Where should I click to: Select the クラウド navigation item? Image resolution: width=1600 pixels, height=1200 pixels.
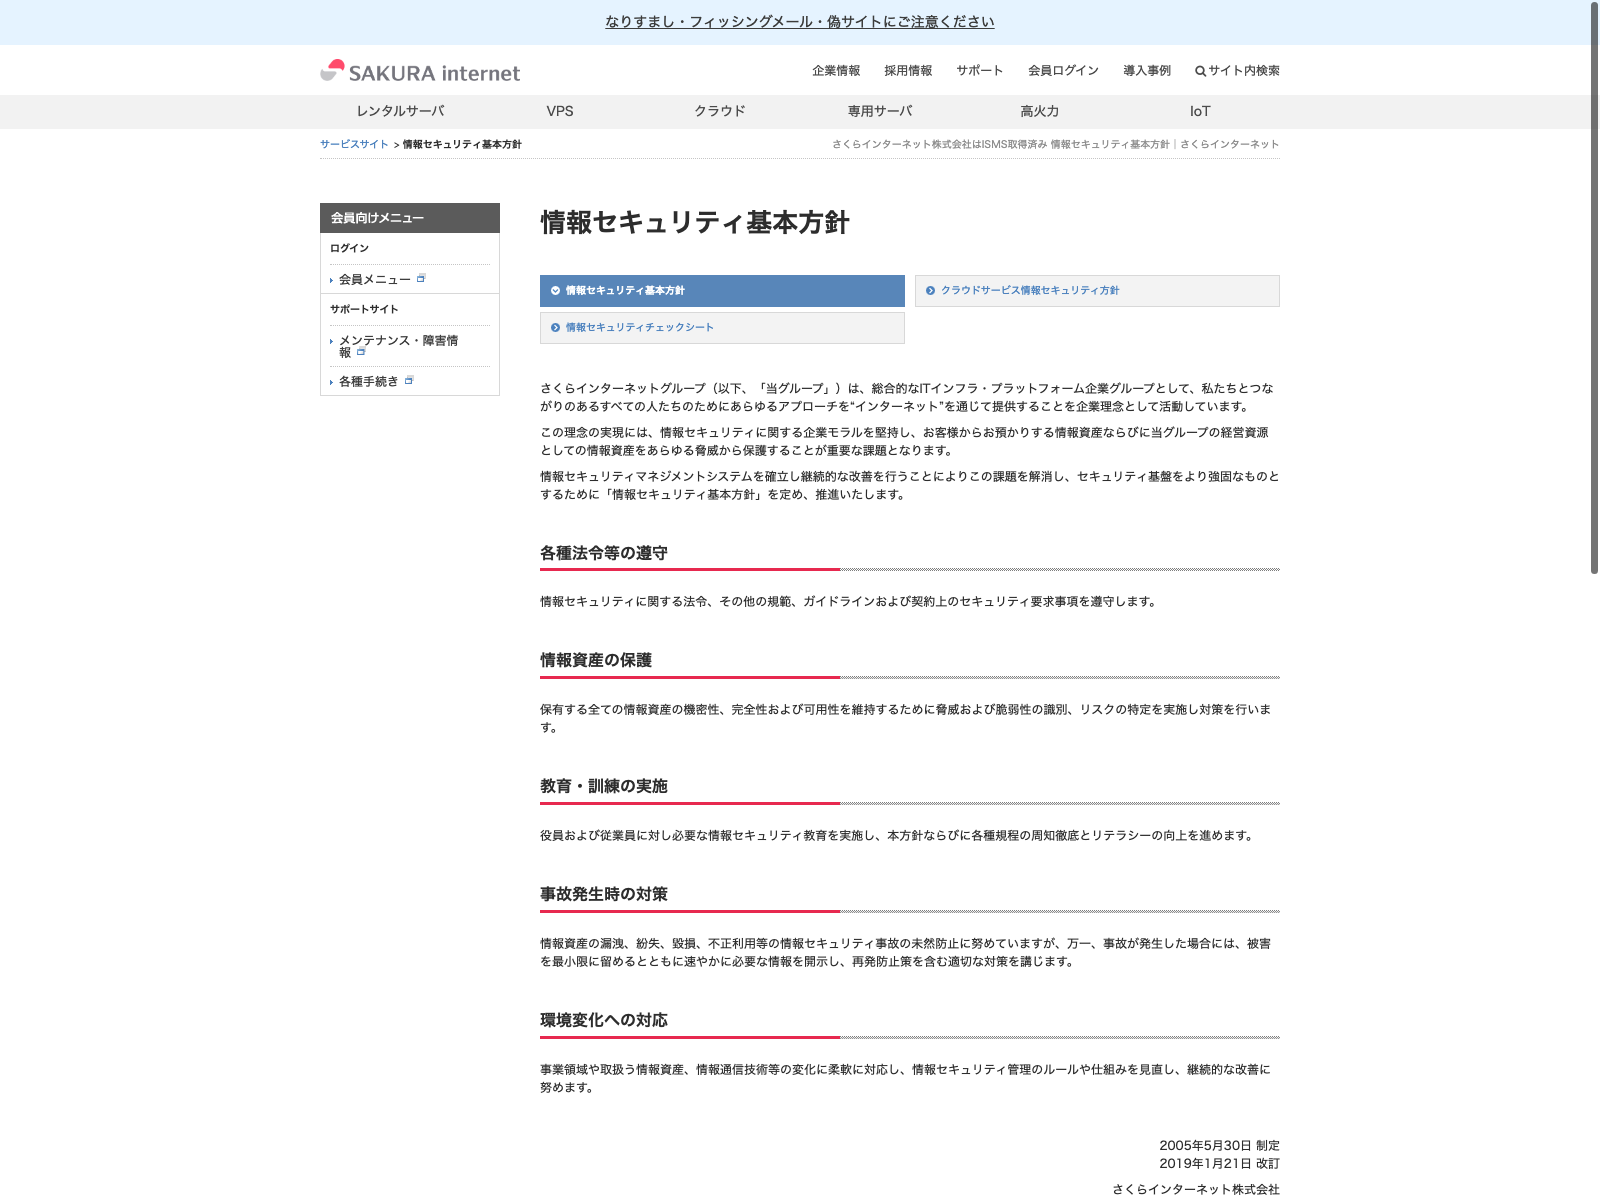pyautogui.click(x=720, y=111)
